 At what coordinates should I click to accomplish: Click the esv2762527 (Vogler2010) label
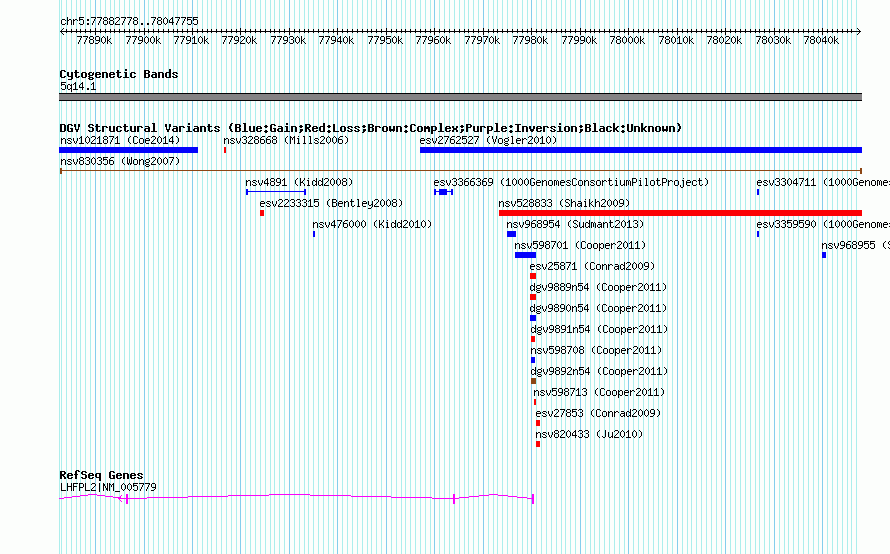point(488,140)
